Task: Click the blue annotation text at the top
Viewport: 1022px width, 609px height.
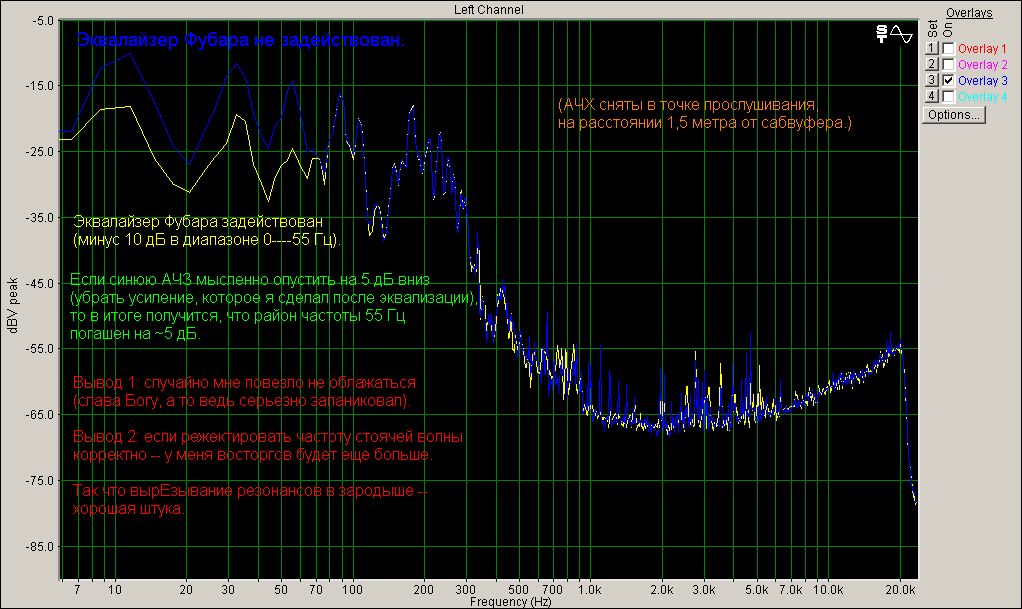Action: (x=241, y=41)
